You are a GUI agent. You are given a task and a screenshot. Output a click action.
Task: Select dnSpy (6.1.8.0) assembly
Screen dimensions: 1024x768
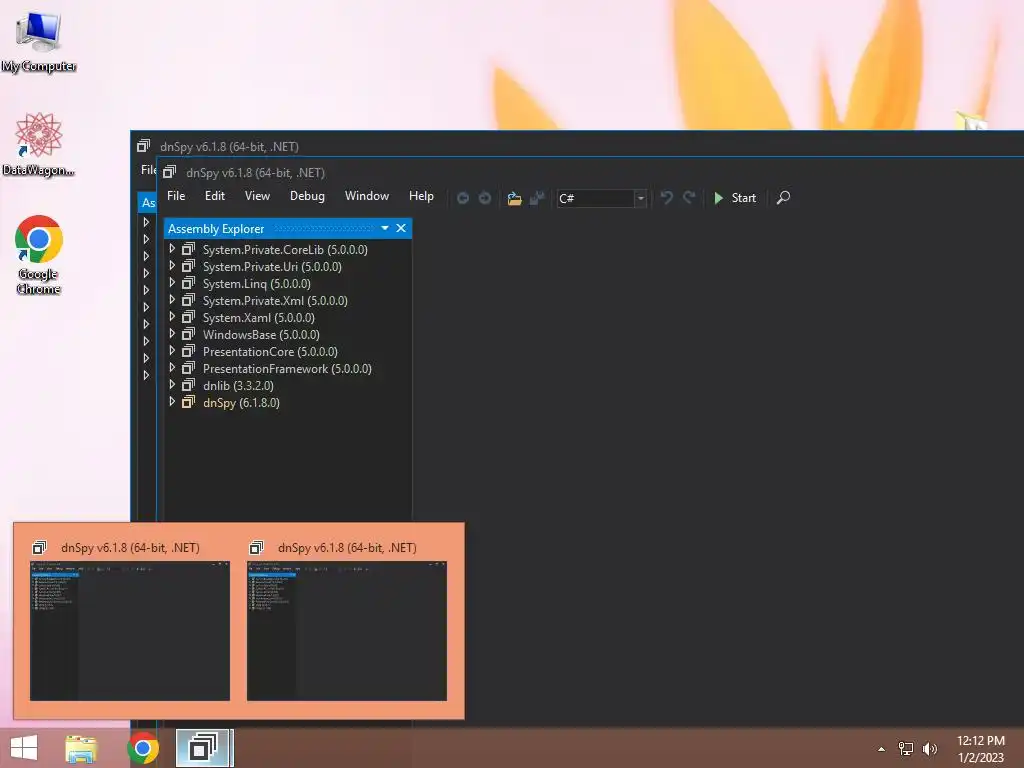click(x=241, y=402)
